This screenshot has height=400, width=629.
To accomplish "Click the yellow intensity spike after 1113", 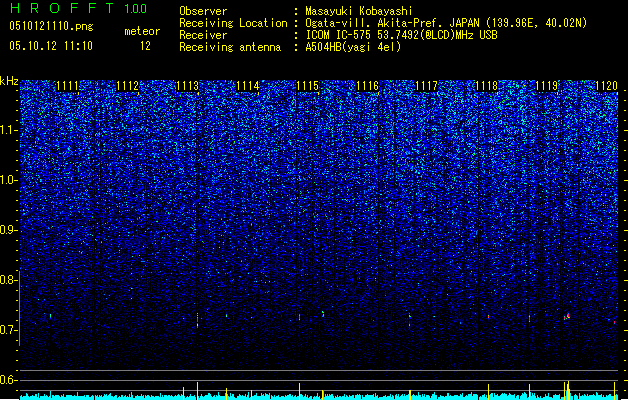I will coord(197,391).
